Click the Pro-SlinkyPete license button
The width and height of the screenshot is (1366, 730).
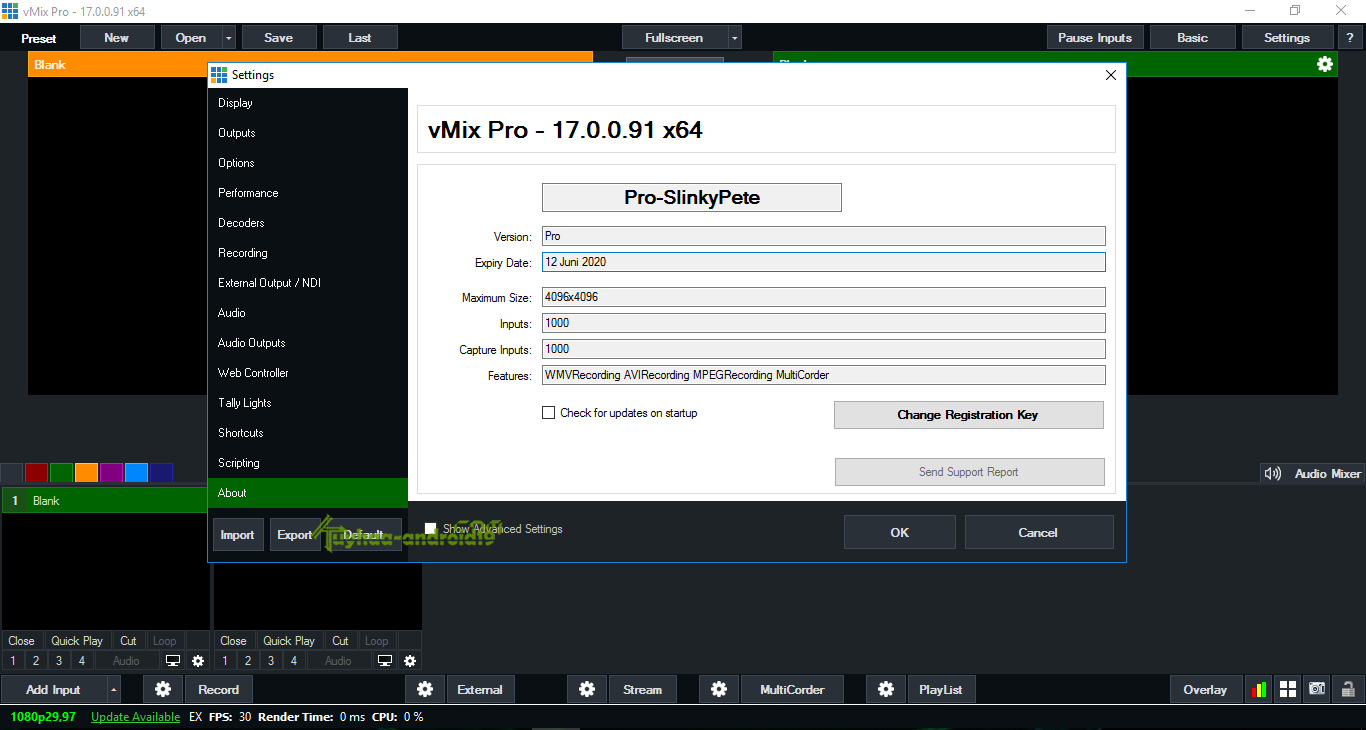[x=692, y=197]
